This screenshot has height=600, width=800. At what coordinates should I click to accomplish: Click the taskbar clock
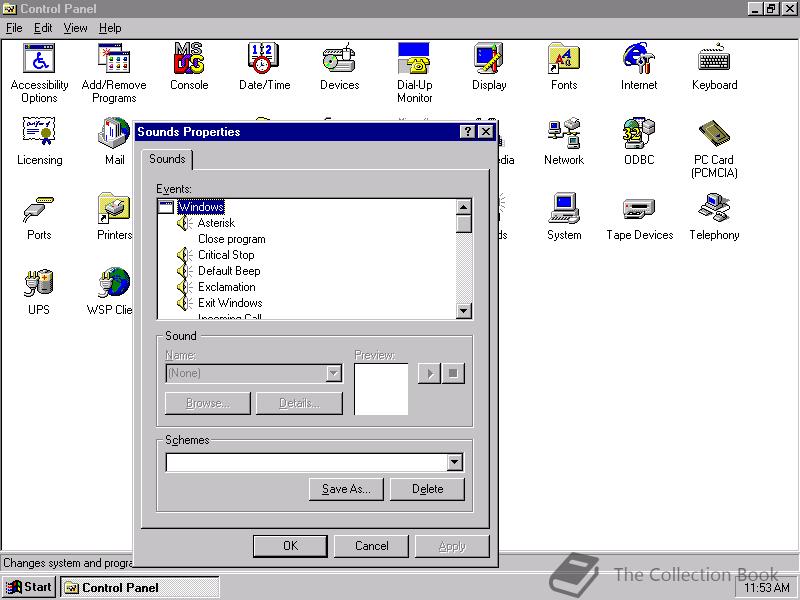pyautogui.click(x=767, y=588)
